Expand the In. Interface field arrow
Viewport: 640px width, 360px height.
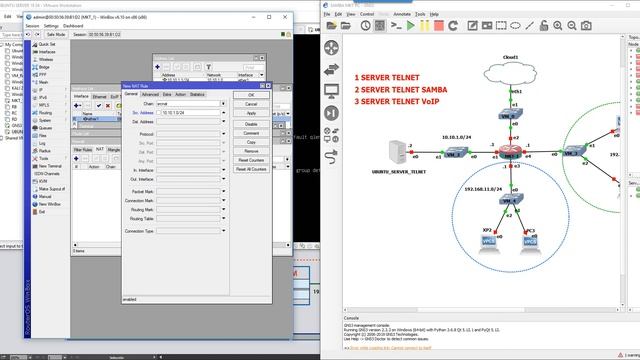pyautogui.click(x=223, y=170)
